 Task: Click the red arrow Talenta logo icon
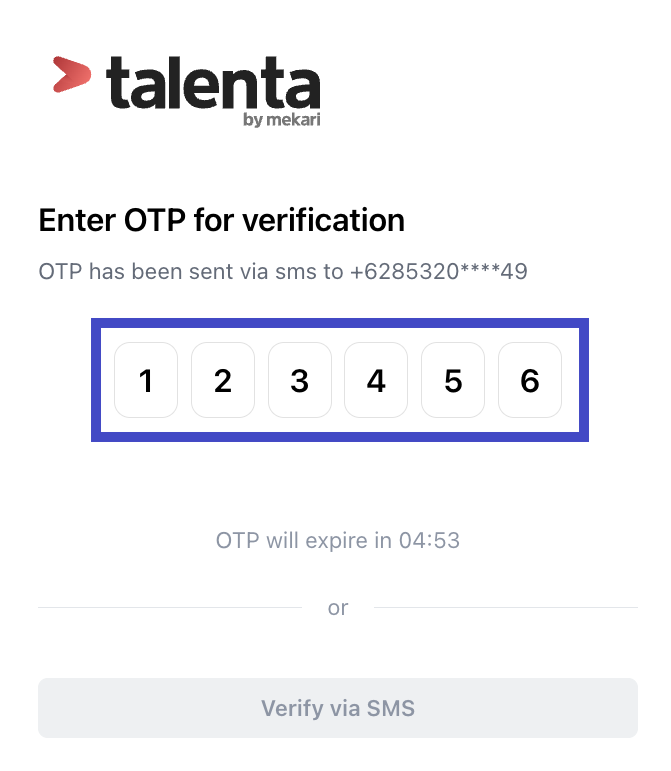click(x=72, y=74)
